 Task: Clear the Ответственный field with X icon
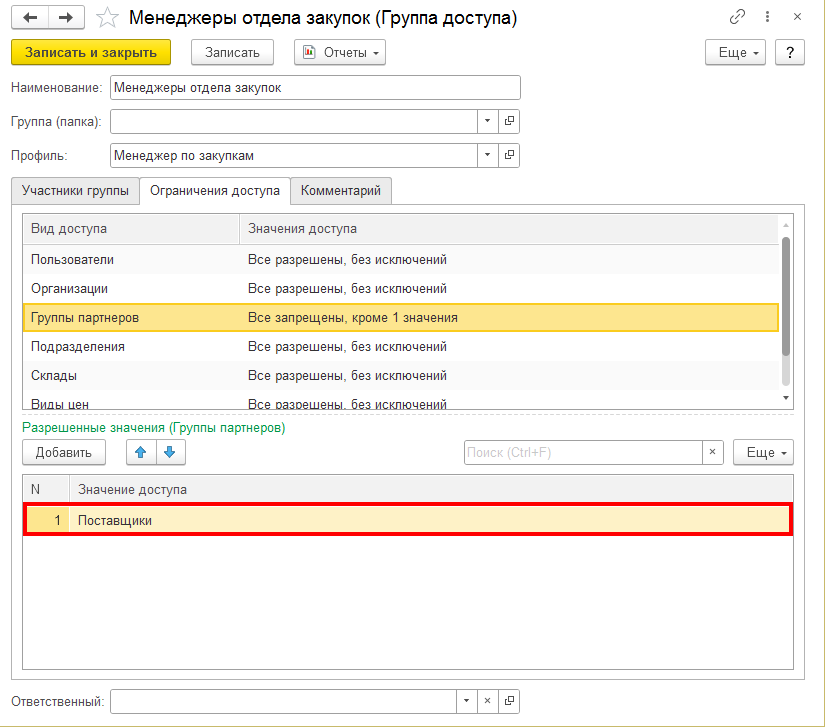[487, 701]
